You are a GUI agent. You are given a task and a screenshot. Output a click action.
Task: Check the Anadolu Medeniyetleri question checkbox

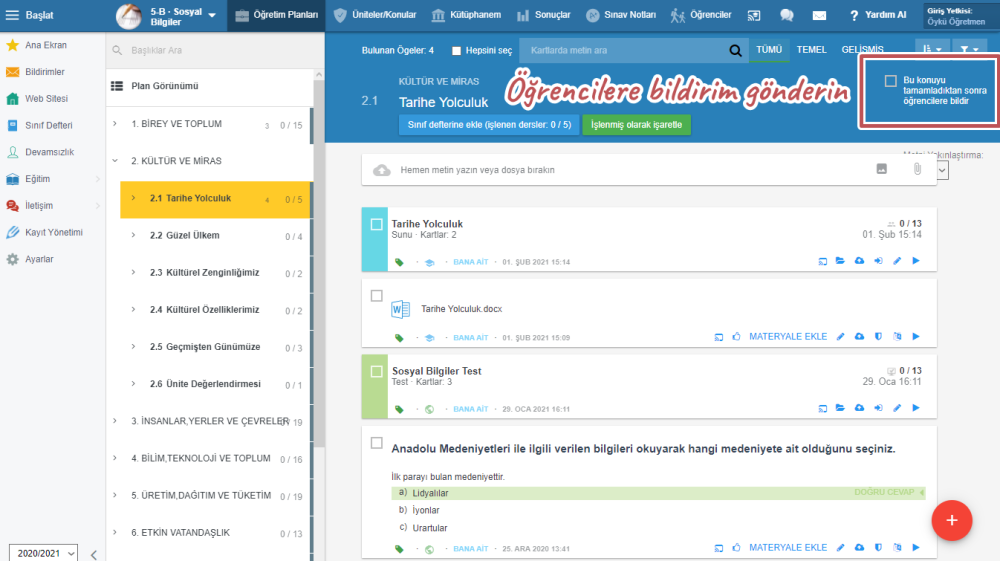(376, 443)
